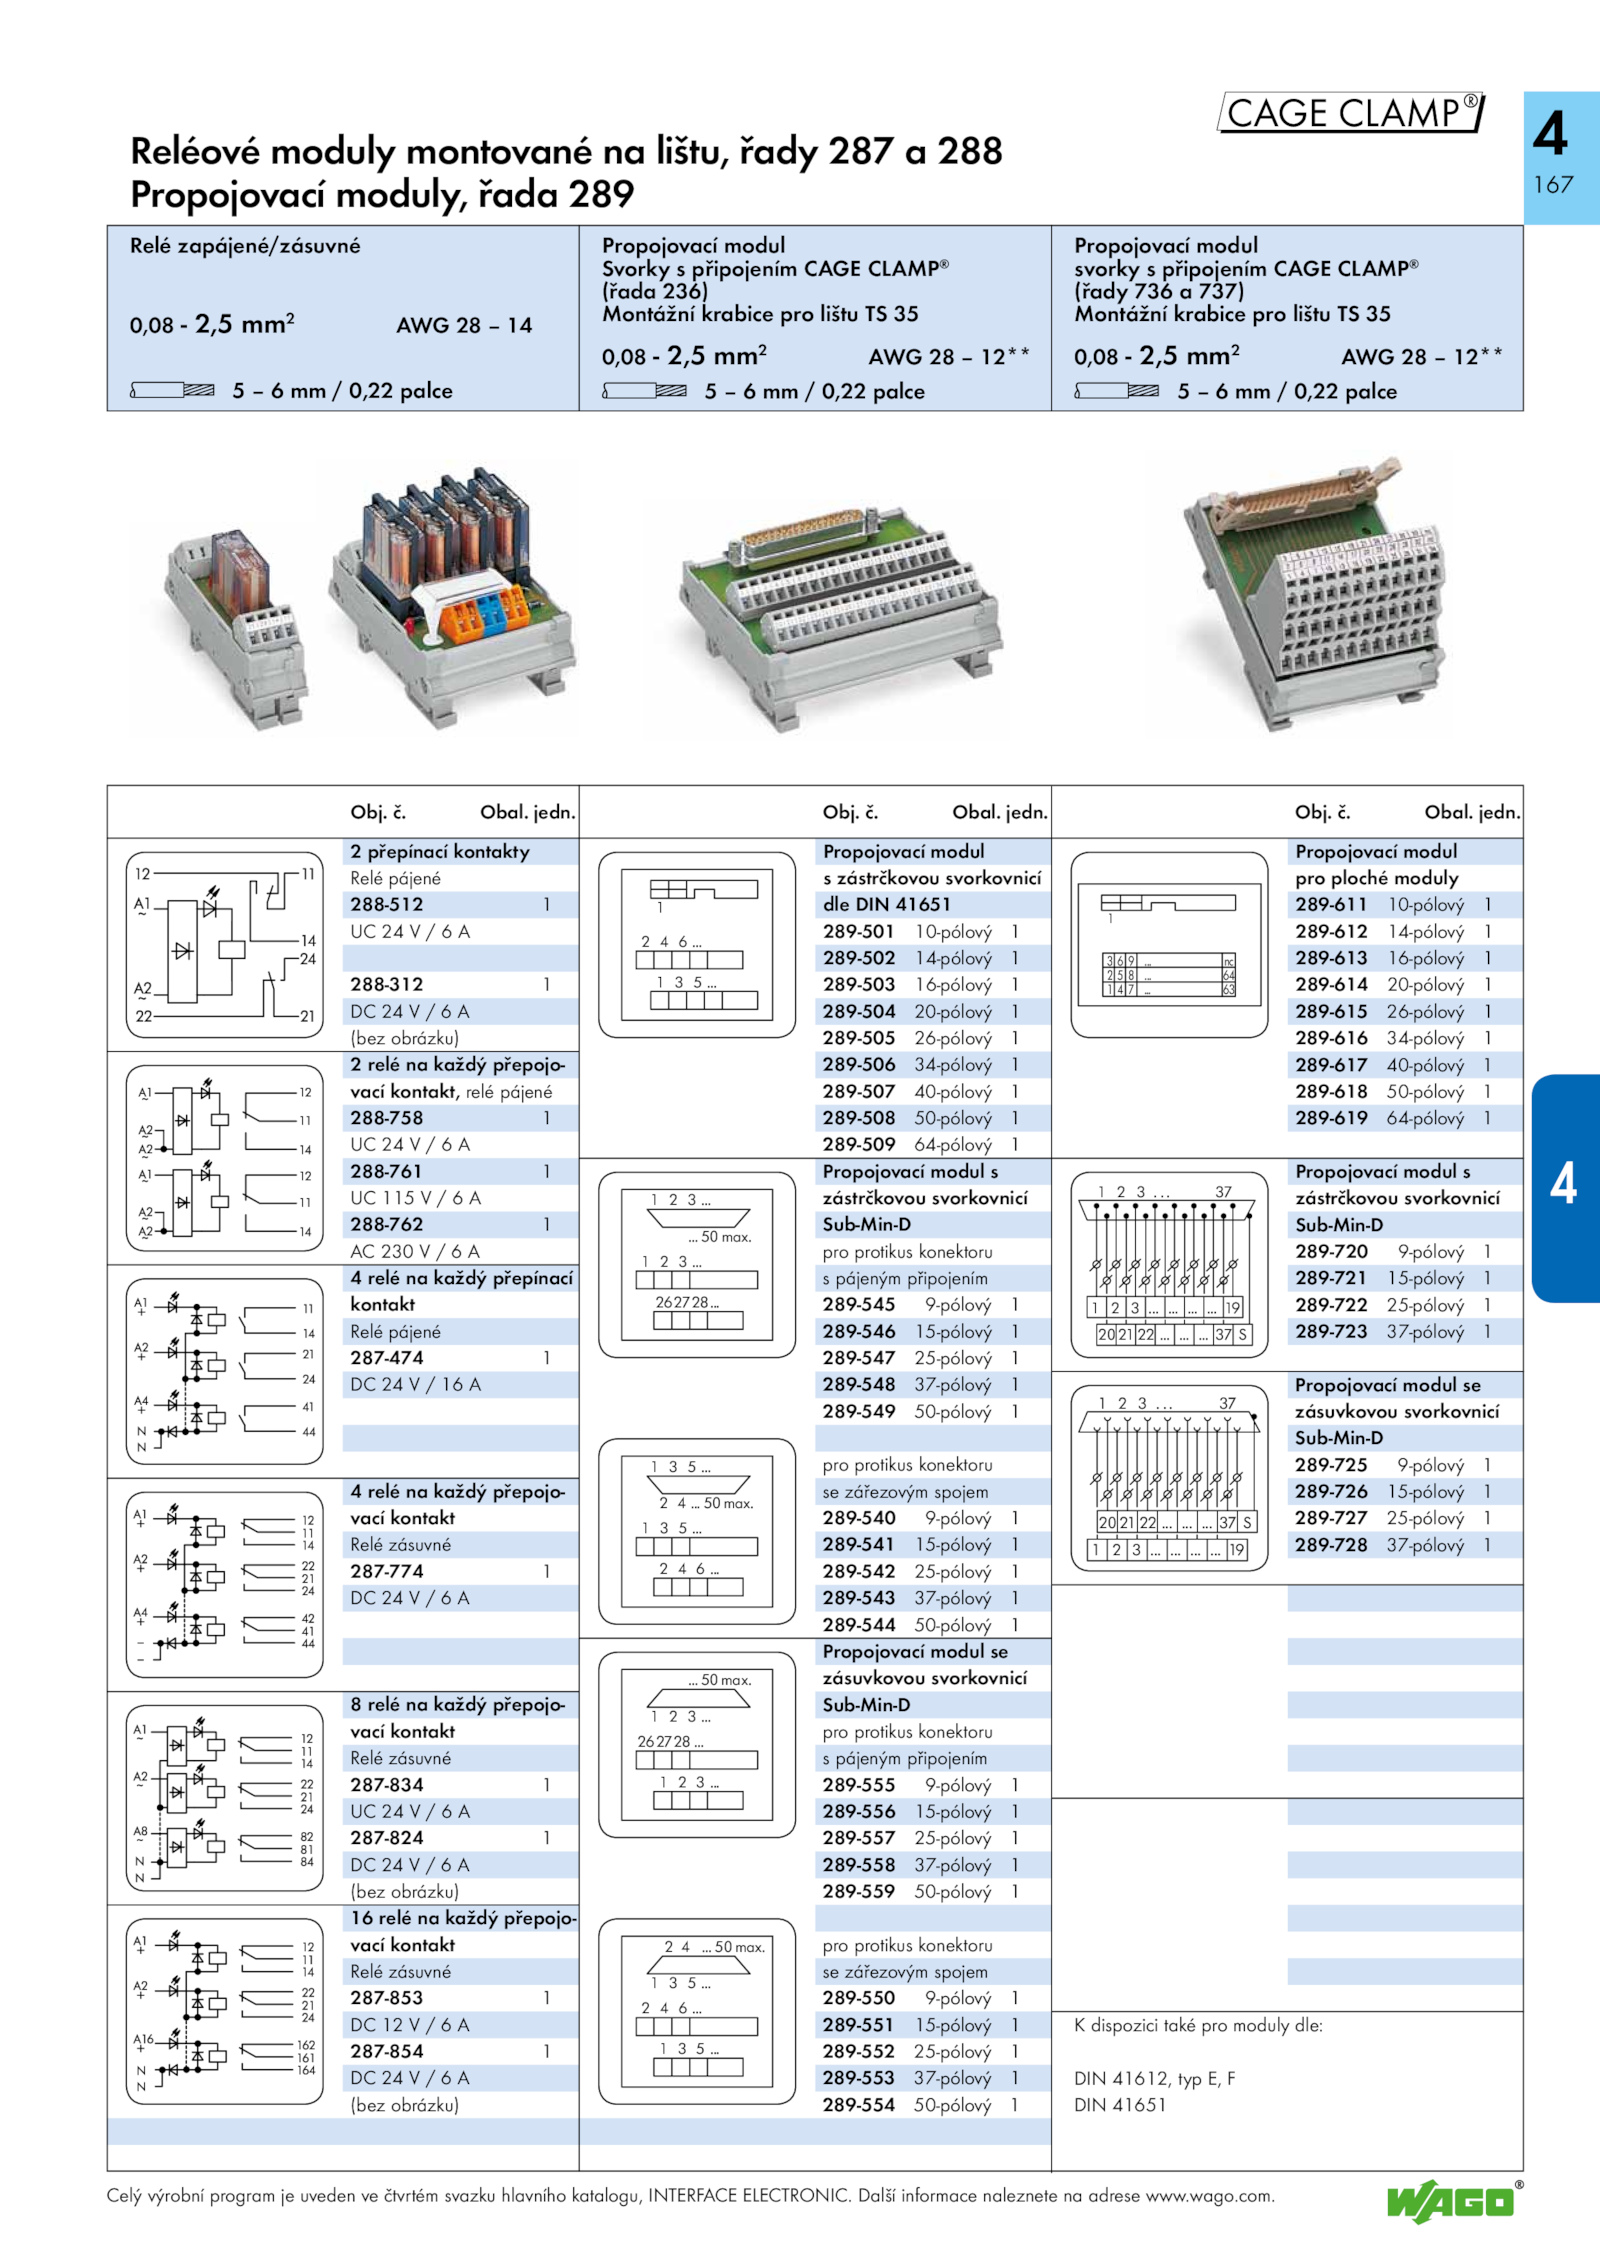Click order number 289-550
1600x2263 pixels.
pyautogui.click(x=859, y=1998)
